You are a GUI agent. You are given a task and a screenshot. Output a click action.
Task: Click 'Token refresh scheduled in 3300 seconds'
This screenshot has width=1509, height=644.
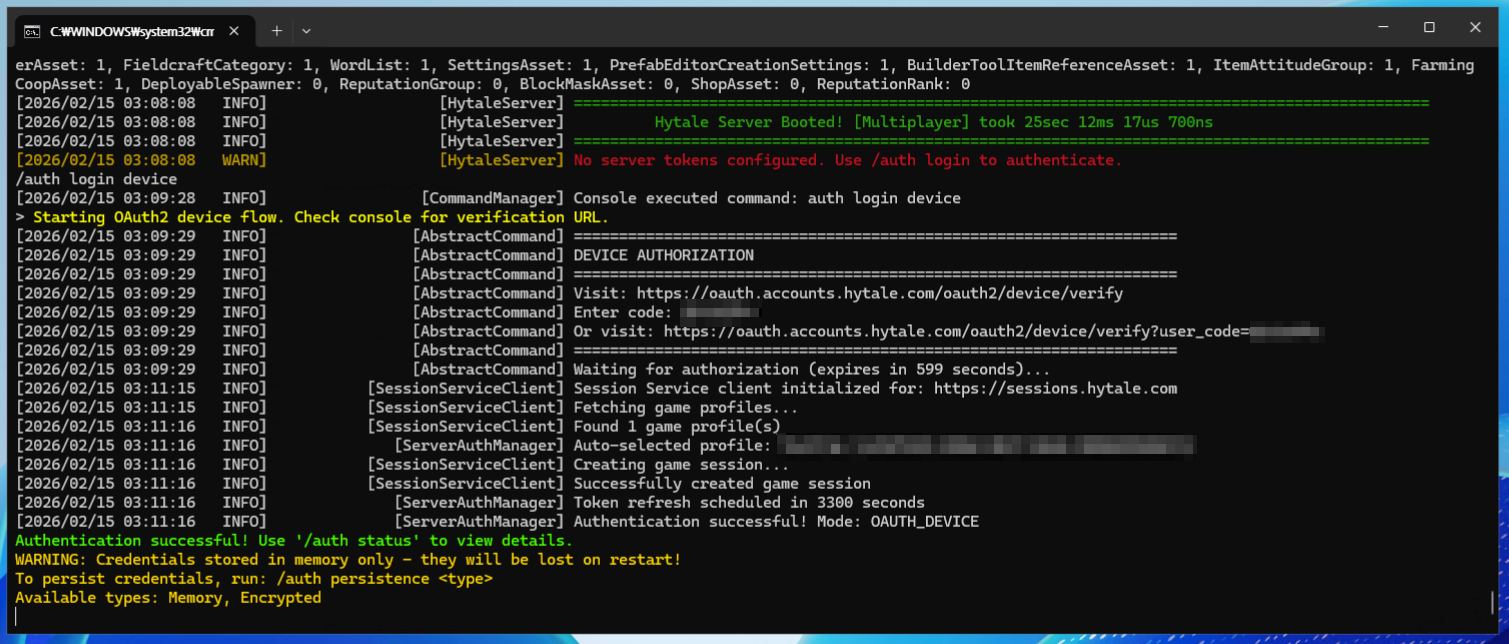[749, 503]
